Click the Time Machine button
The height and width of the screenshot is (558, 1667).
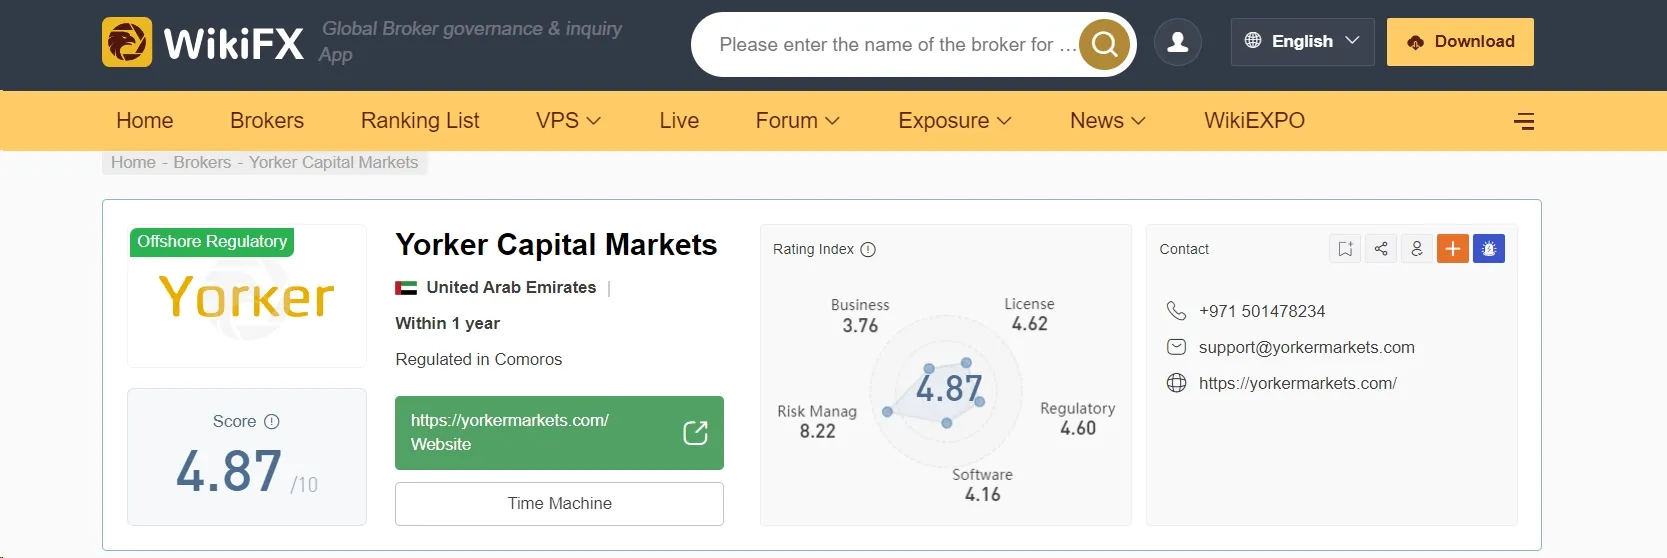[x=559, y=504]
